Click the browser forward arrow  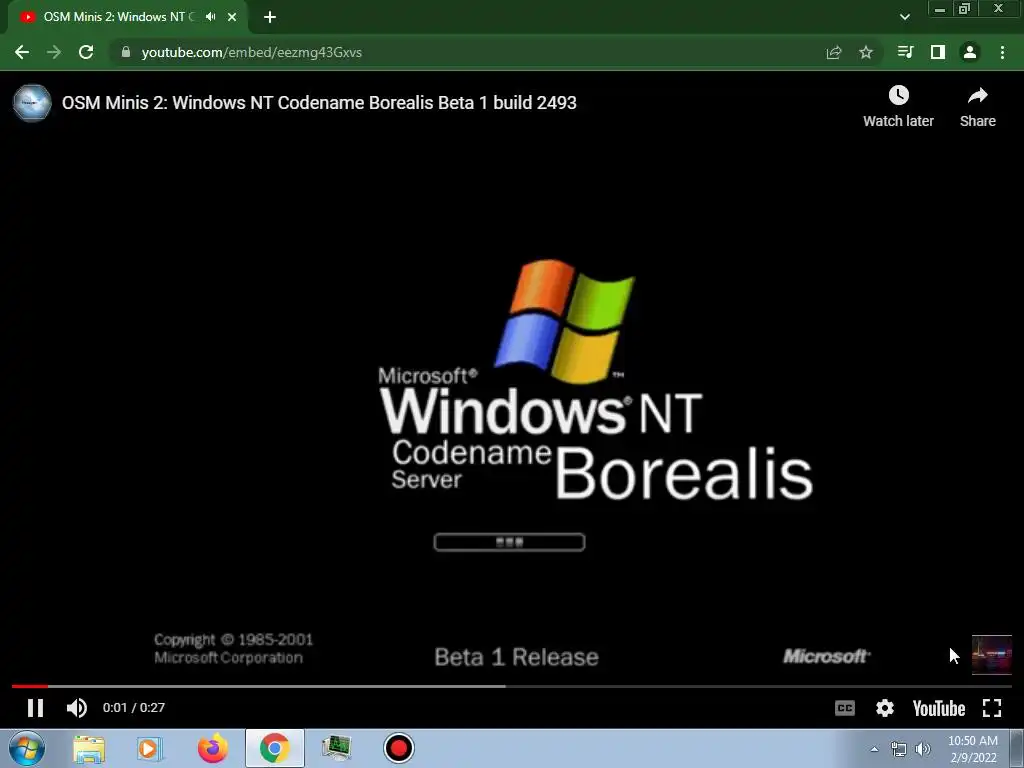(x=54, y=52)
